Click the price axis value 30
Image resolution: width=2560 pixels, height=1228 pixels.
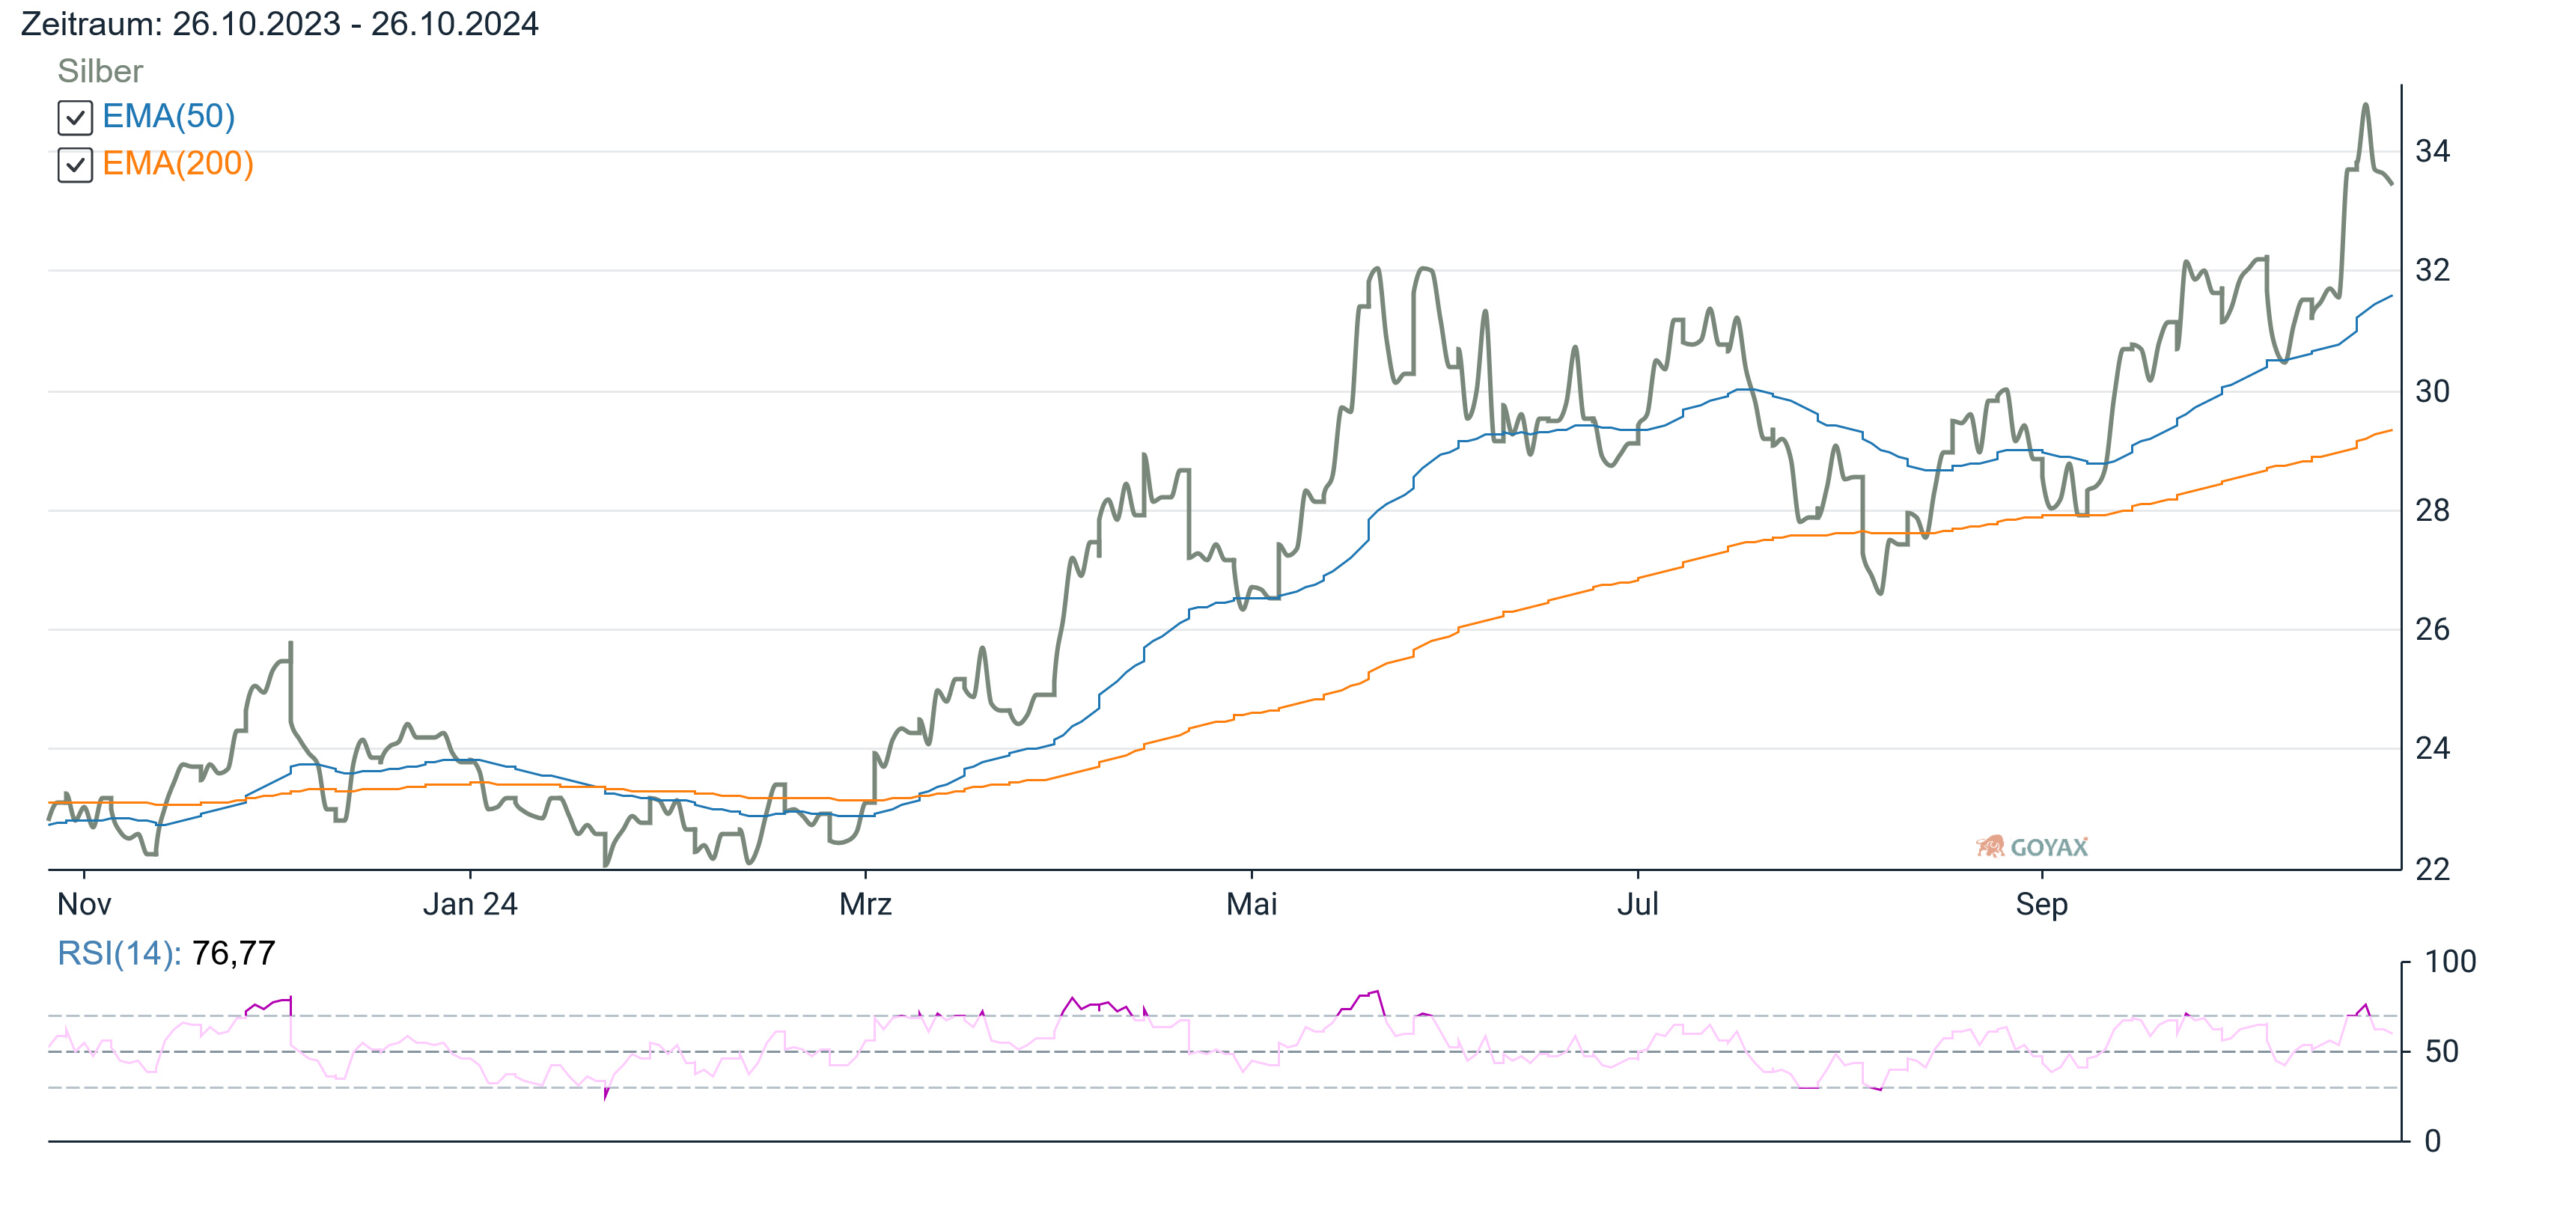[2432, 391]
